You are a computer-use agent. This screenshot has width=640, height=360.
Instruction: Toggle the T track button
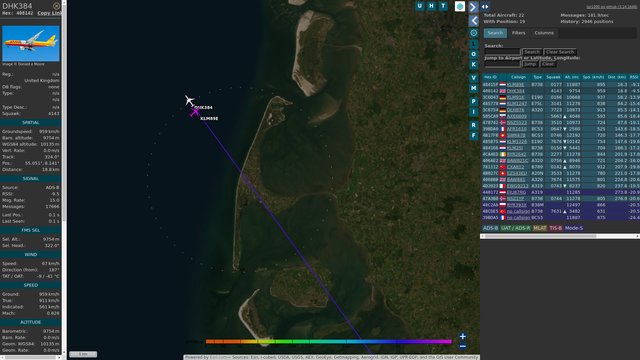point(443,6)
